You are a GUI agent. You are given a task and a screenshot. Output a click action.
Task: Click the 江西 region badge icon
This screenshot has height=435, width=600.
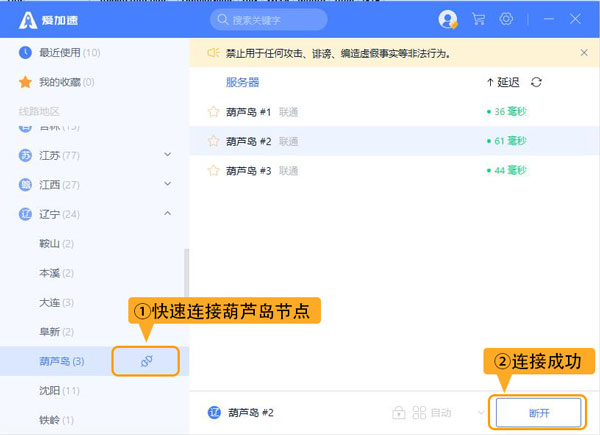point(25,185)
